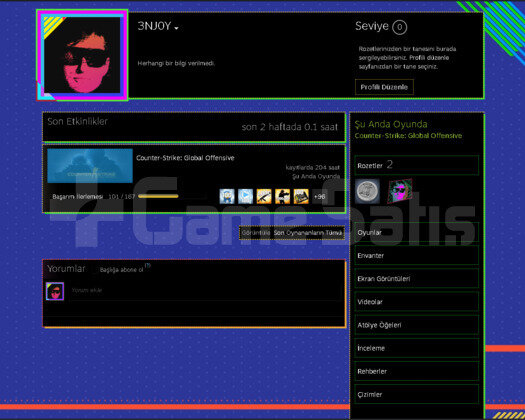Open the blue ribbon medal achievement icon
525x420 pixels.
click(227, 196)
